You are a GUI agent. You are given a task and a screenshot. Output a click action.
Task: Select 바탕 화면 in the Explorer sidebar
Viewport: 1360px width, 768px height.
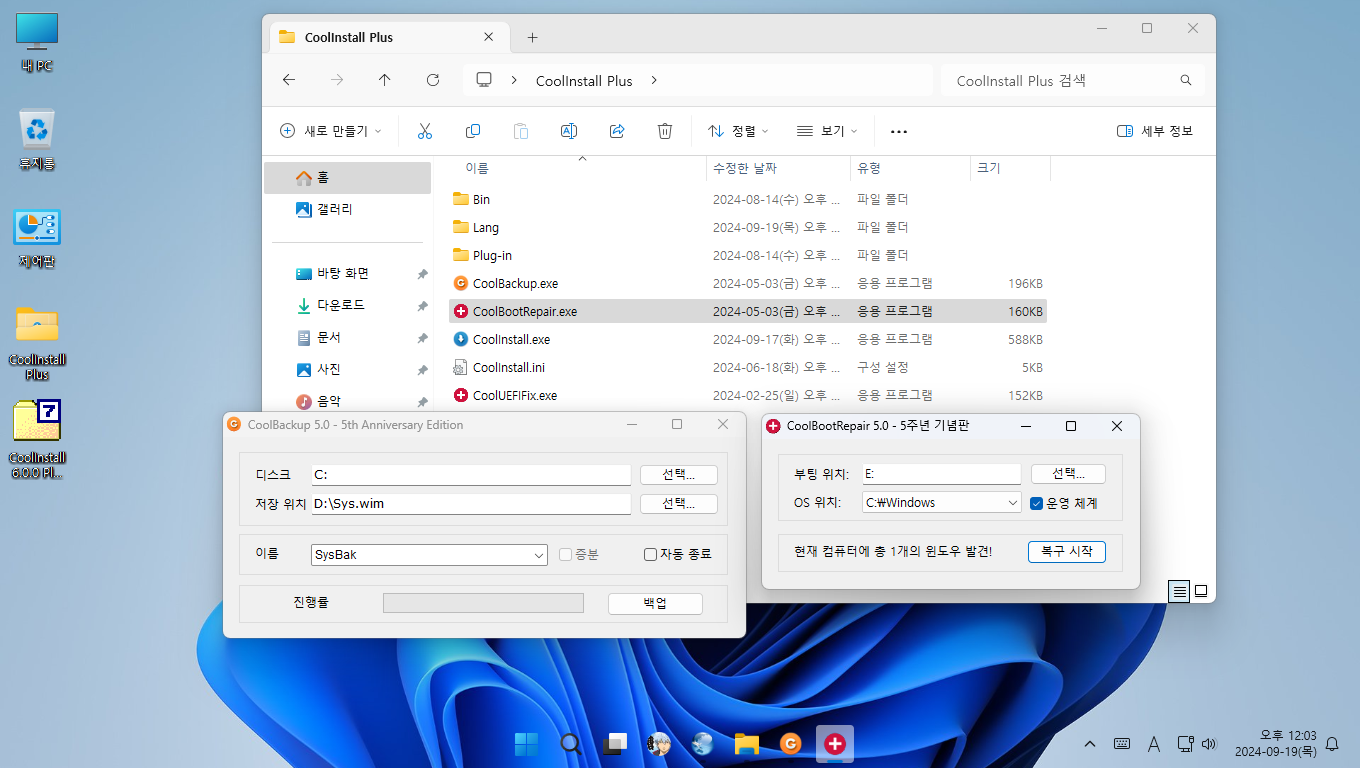pos(347,273)
